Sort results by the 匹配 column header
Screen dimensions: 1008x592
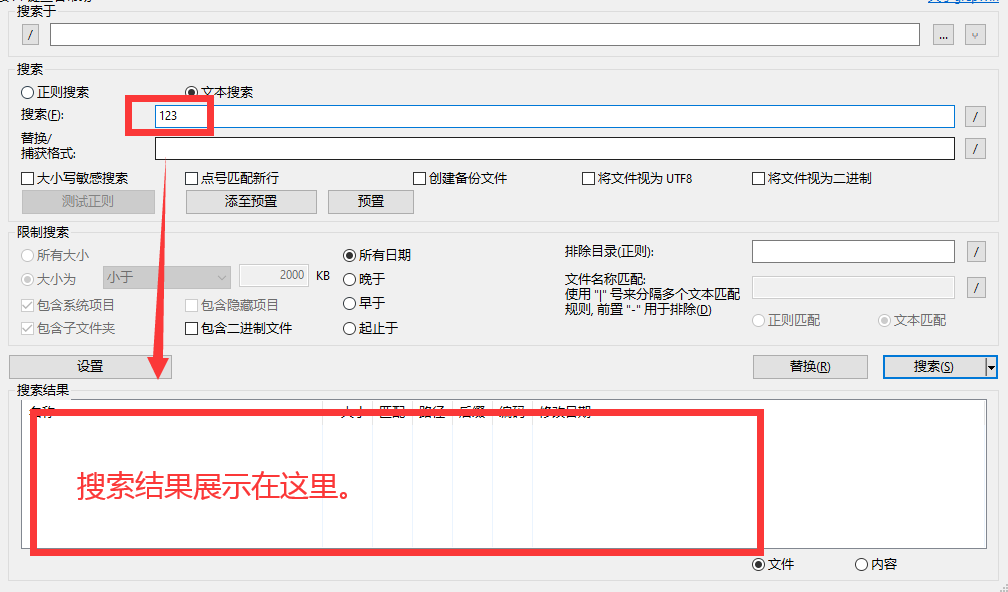coord(391,411)
